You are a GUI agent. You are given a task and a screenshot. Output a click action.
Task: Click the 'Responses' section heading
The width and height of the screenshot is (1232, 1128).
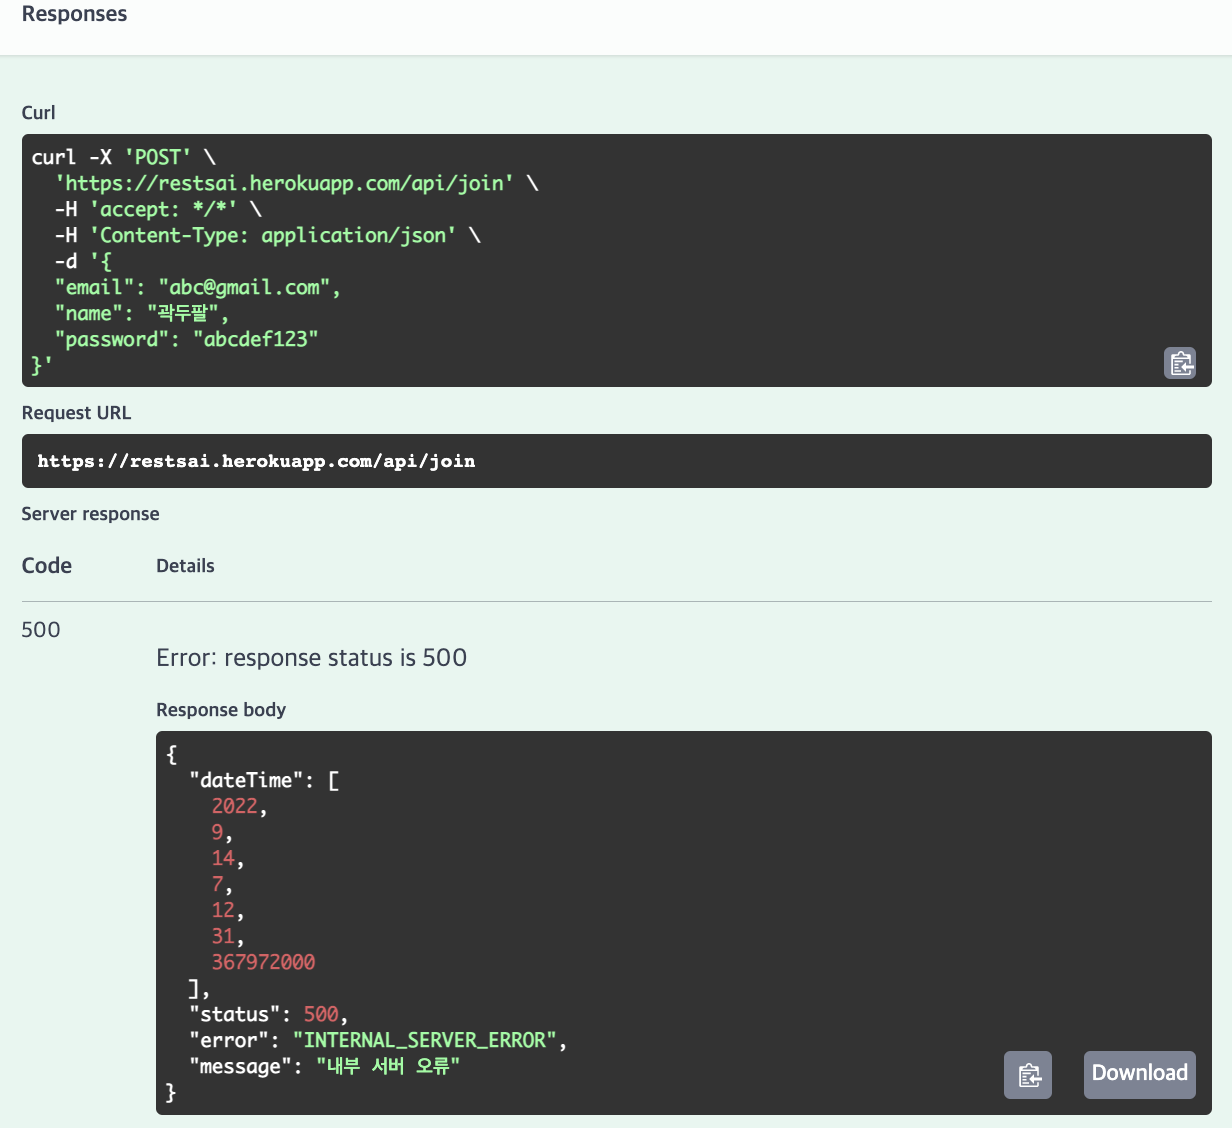point(75,14)
